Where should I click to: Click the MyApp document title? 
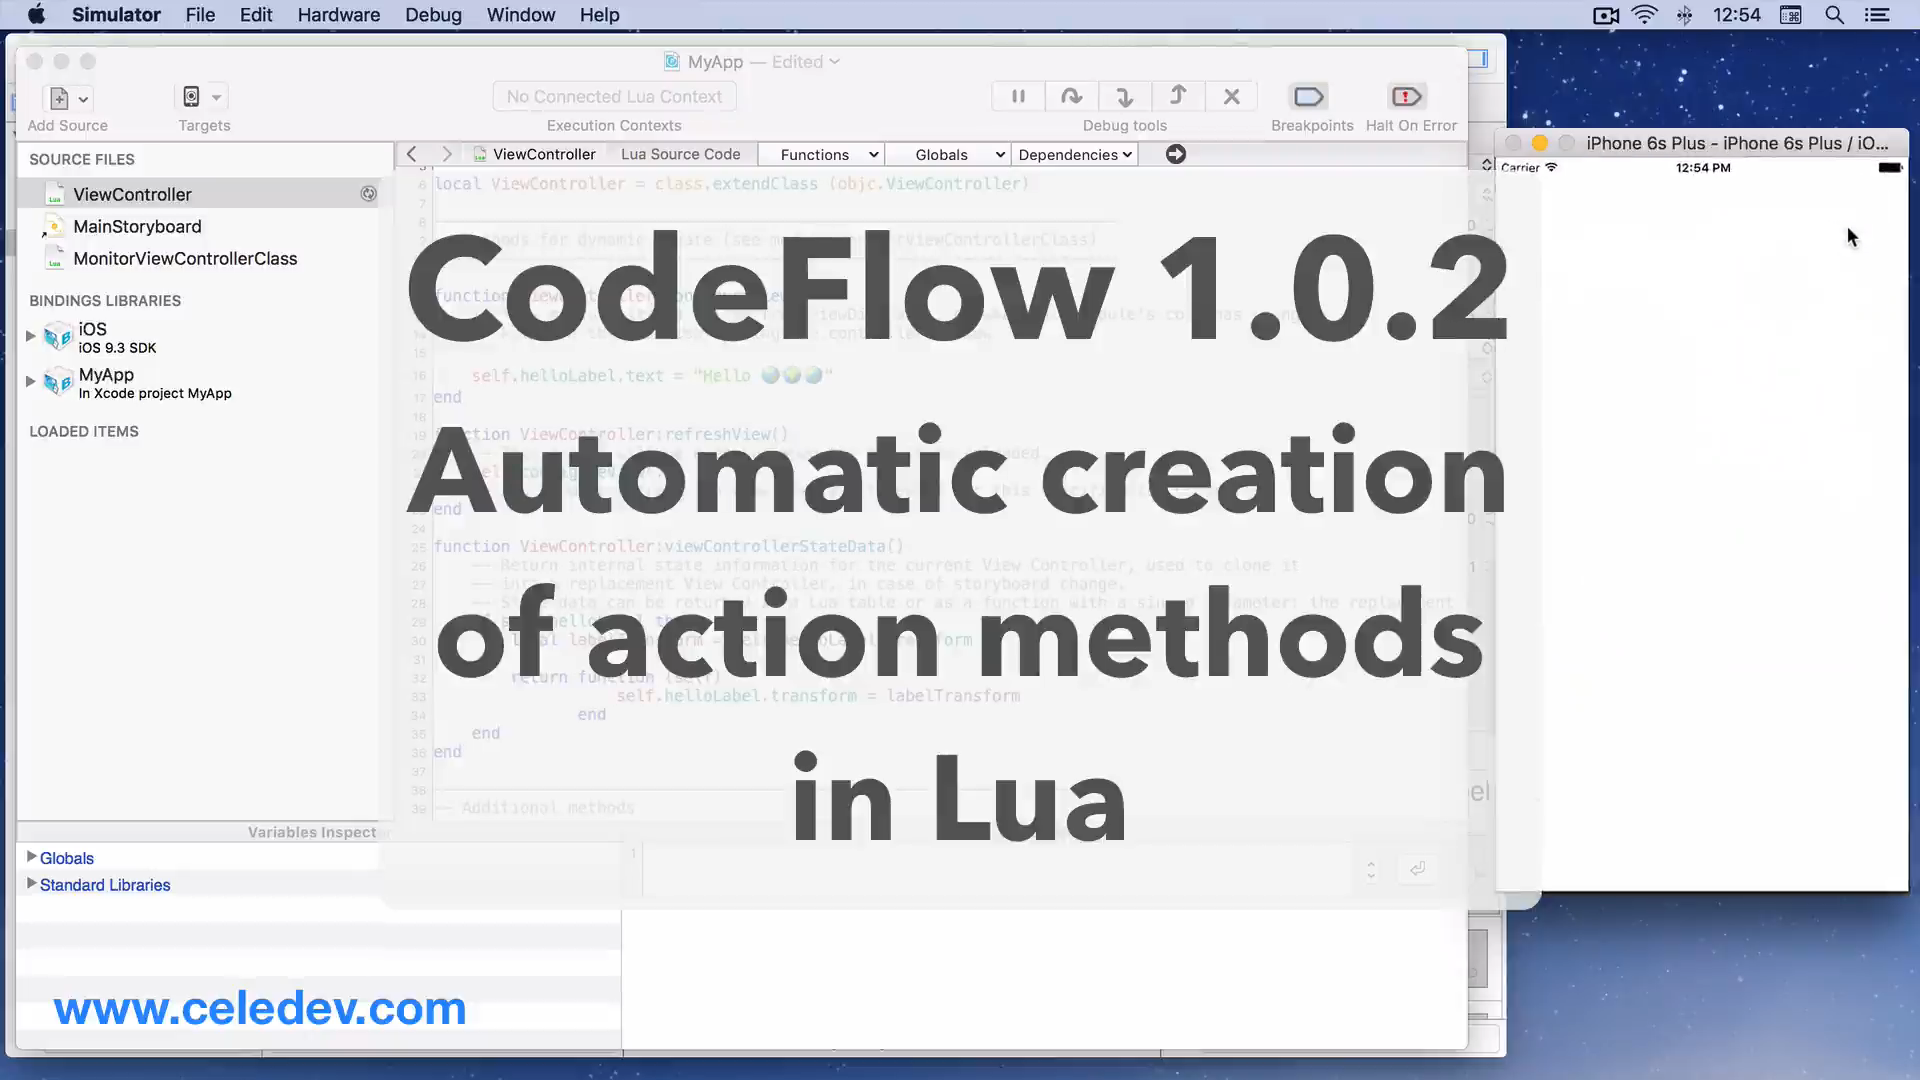click(716, 62)
